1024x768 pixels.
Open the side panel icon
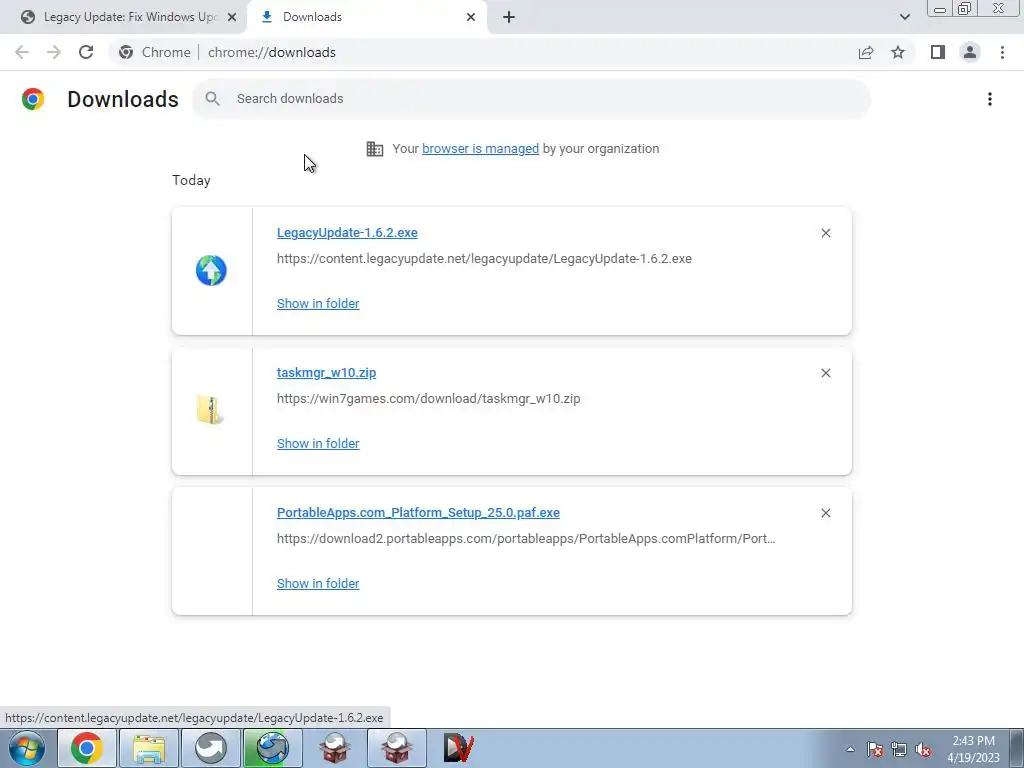(938, 52)
